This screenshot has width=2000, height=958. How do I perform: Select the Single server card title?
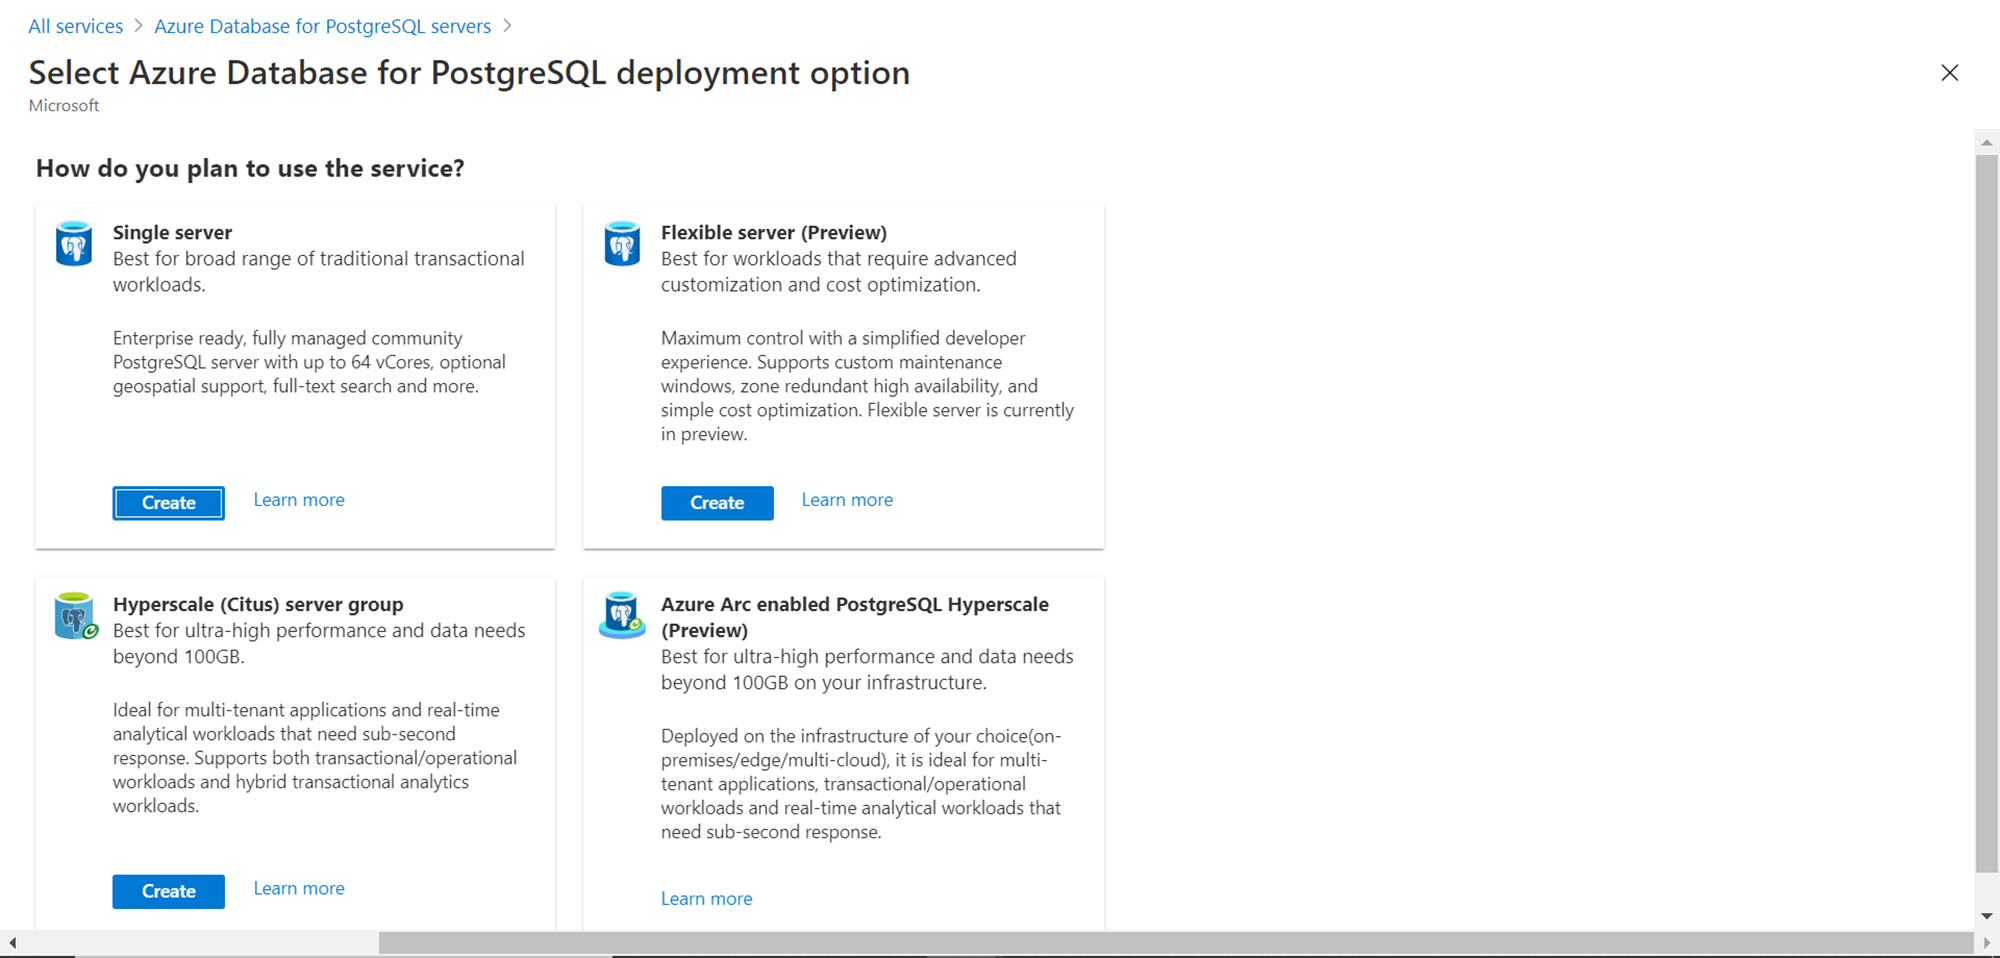click(172, 232)
